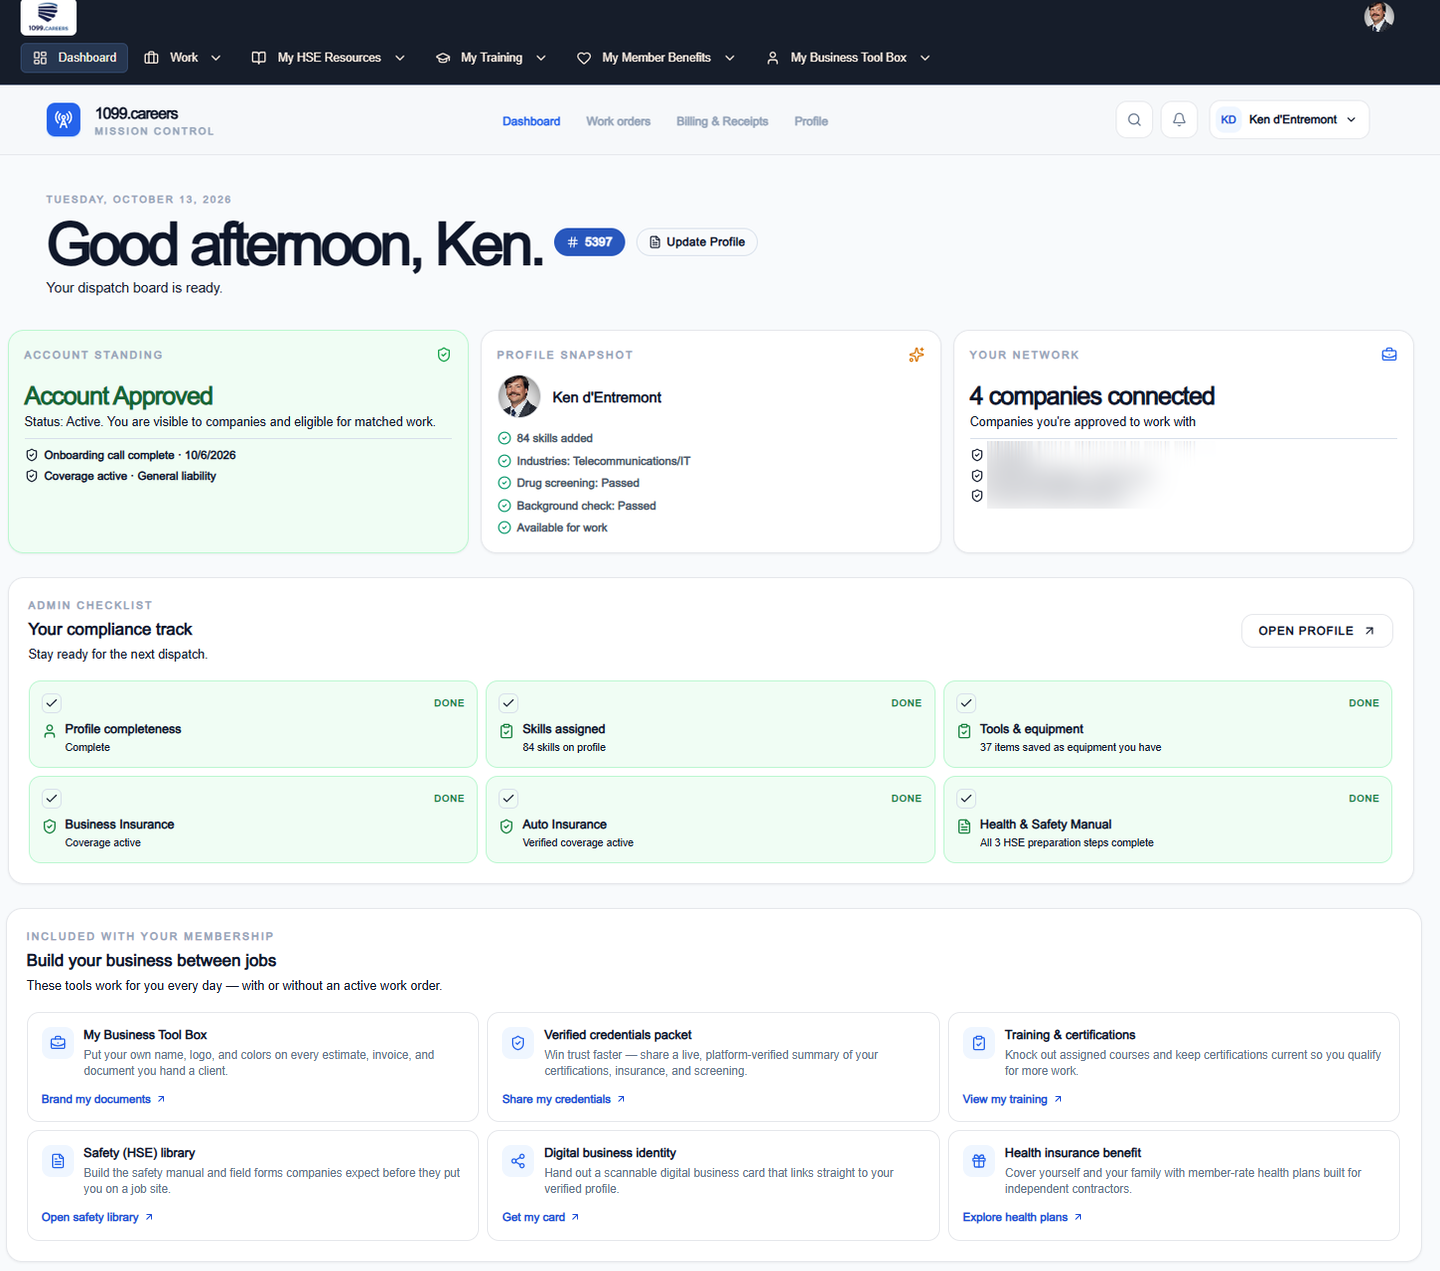This screenshot has height=1271, width=1440.
Task: Click the Business Insurance shield icon
Action: click(x=50, y=826)
